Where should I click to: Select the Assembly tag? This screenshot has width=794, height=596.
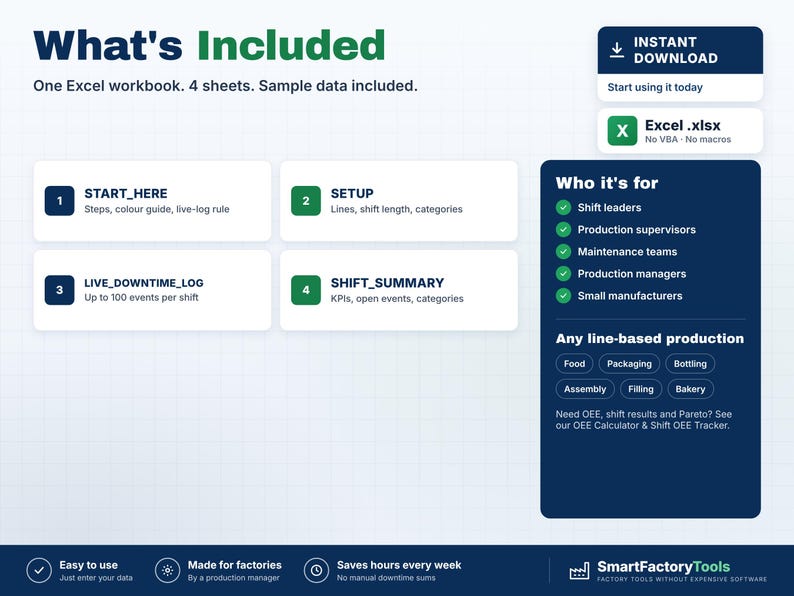tap(585, 389)
